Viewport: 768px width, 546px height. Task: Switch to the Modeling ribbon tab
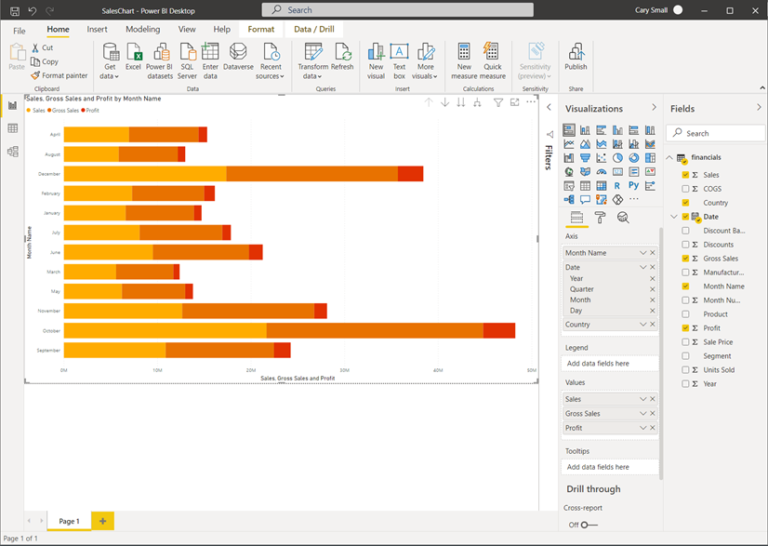click(x=143, y=29)
